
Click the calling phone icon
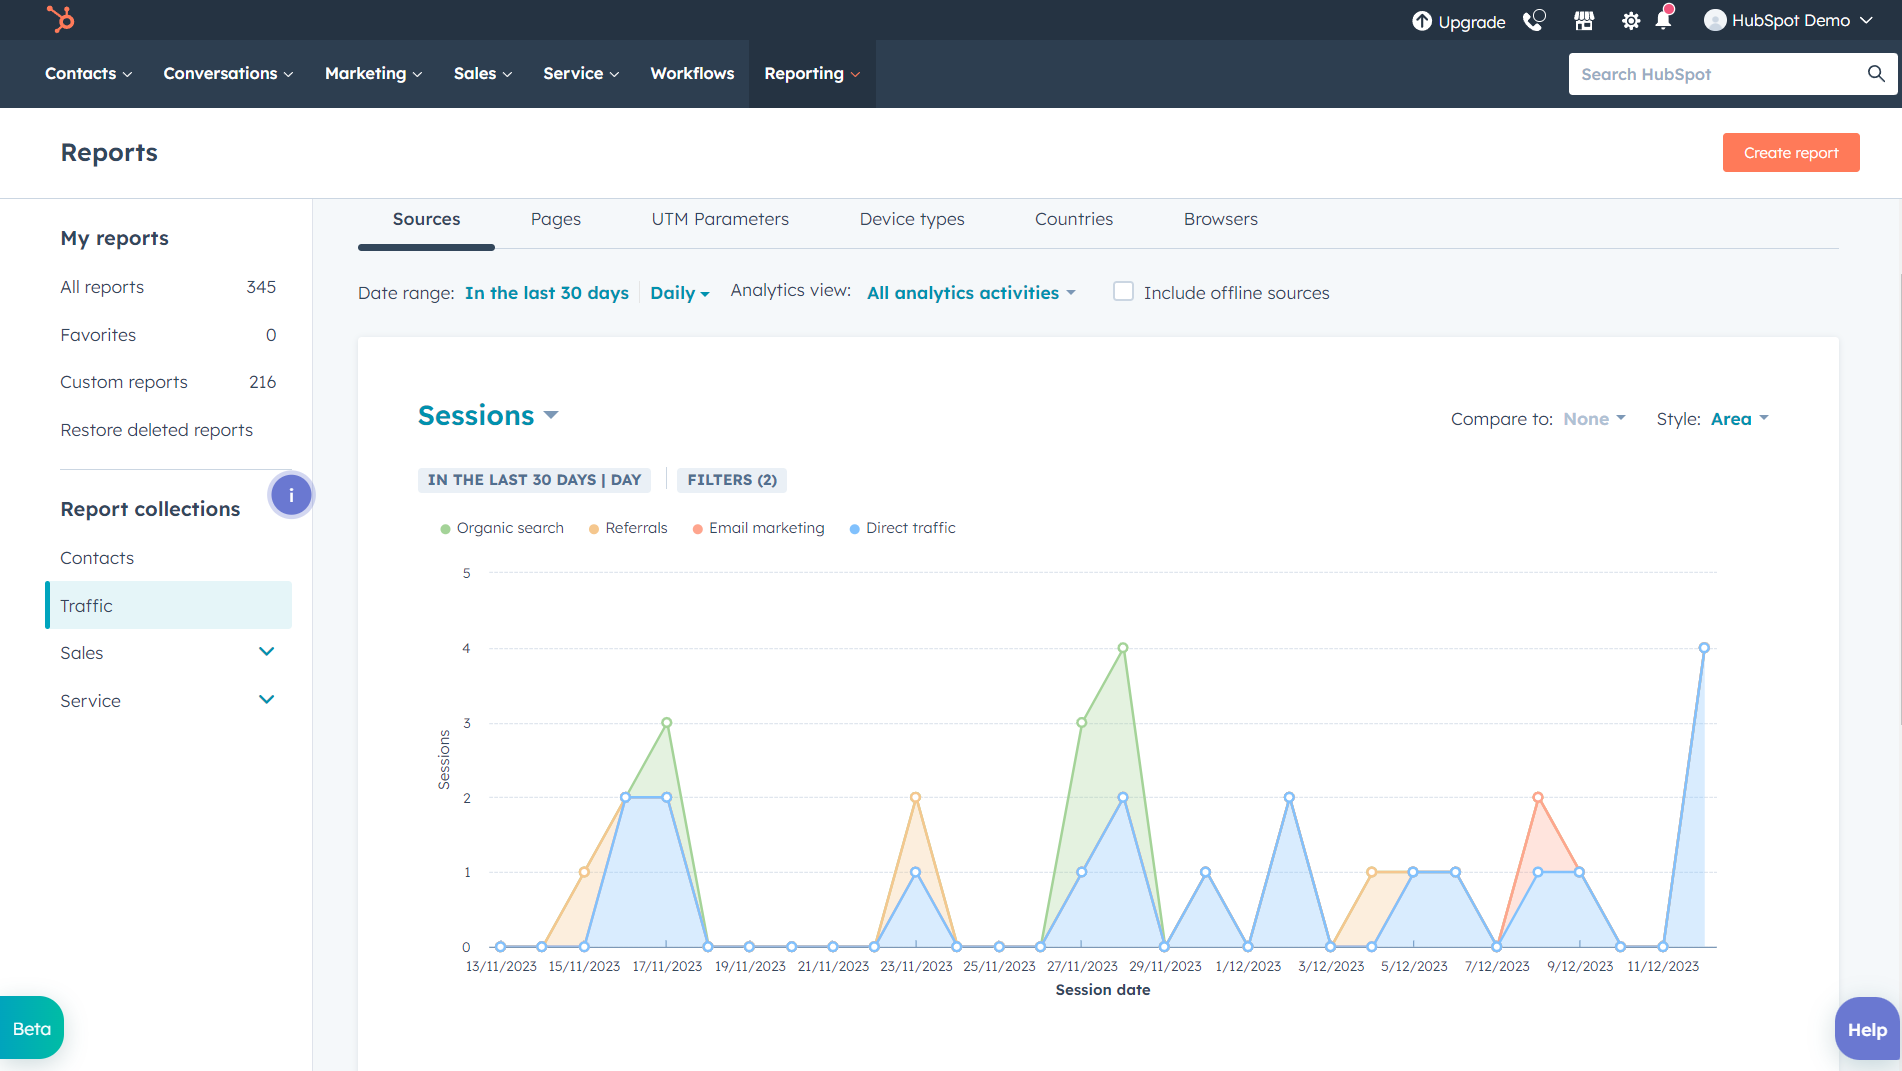click(x=1533, y=20)
